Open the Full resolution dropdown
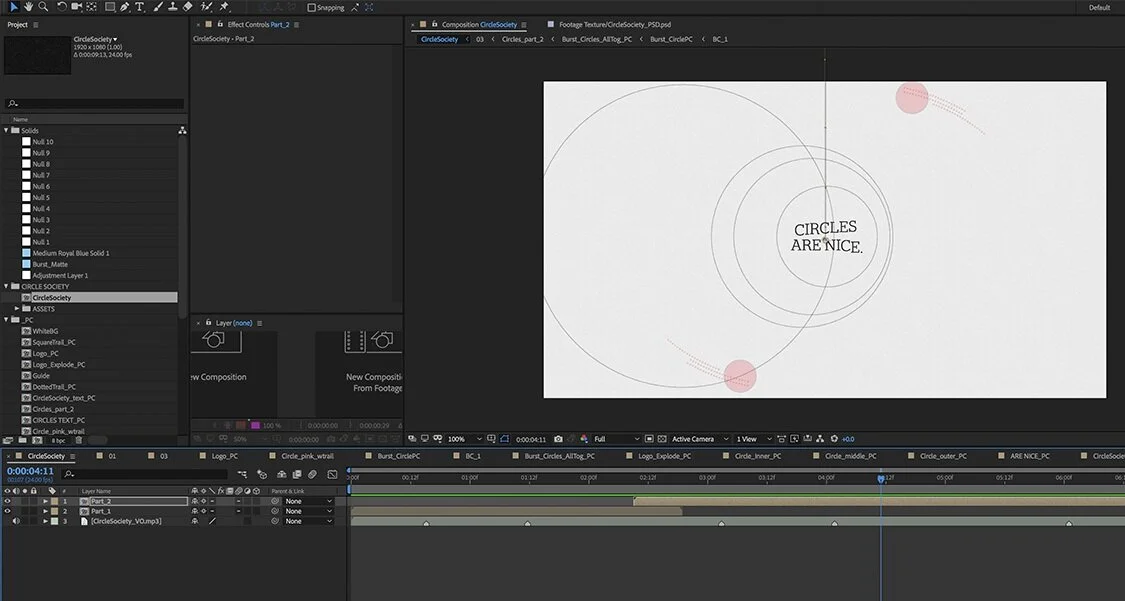This screenshot has height=601, width=1125. click(x=616, y=439)
